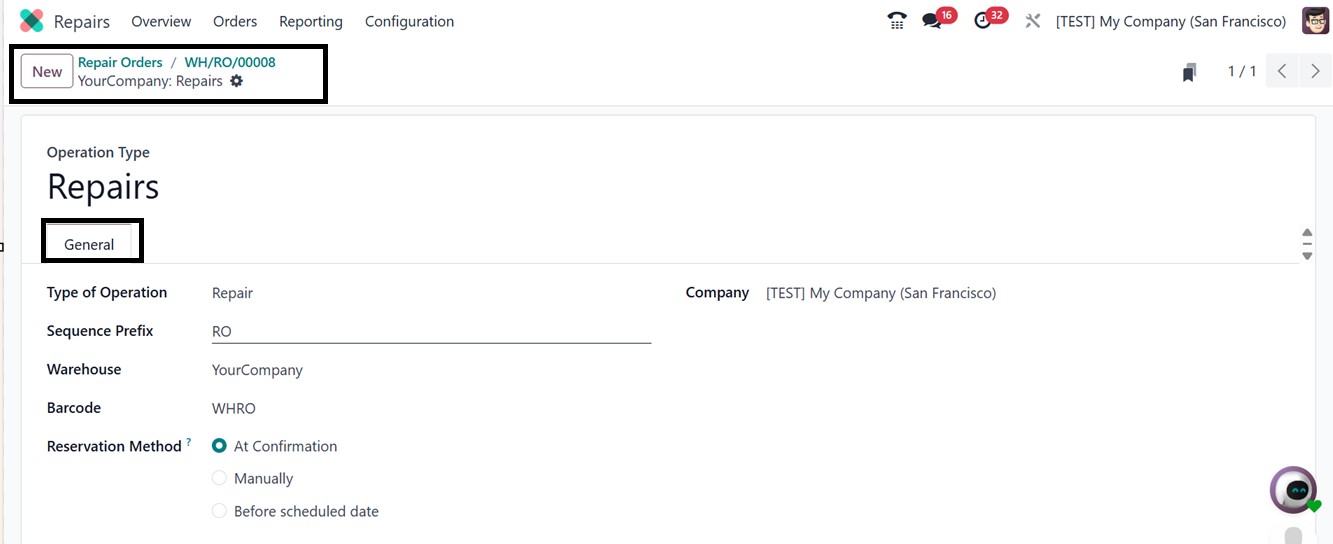Click the bookmark icon near the pager
Viewport: 1333px width, 544px height.
1189,72
